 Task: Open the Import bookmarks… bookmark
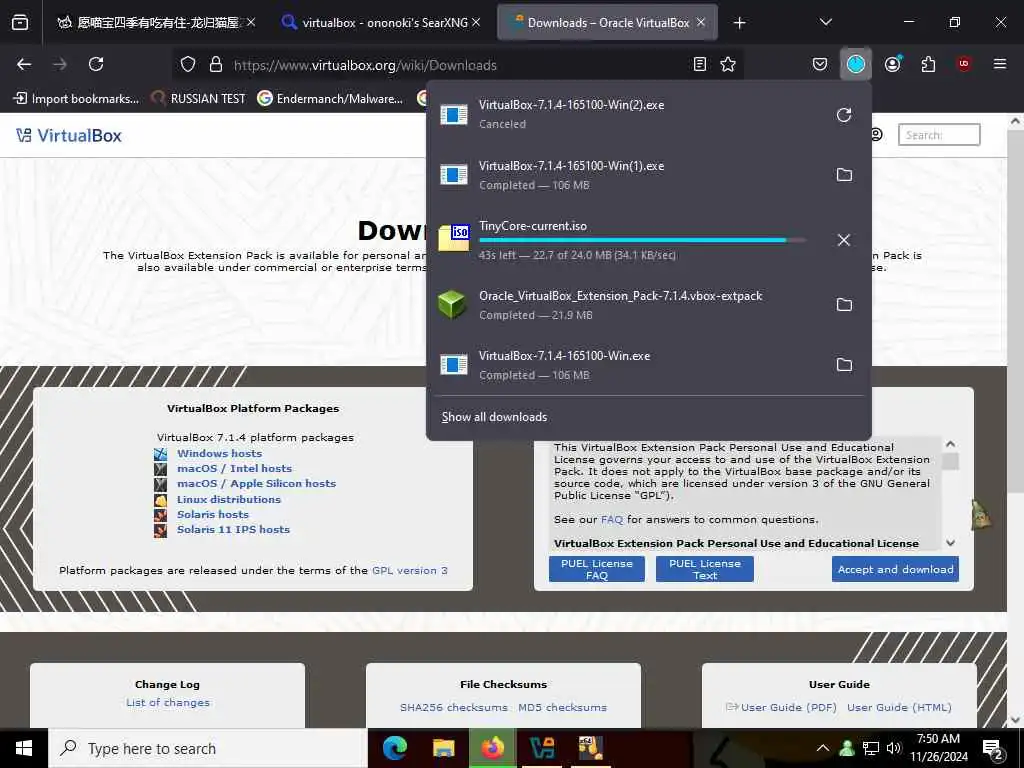pyautogui.click(x=76, y=99)
